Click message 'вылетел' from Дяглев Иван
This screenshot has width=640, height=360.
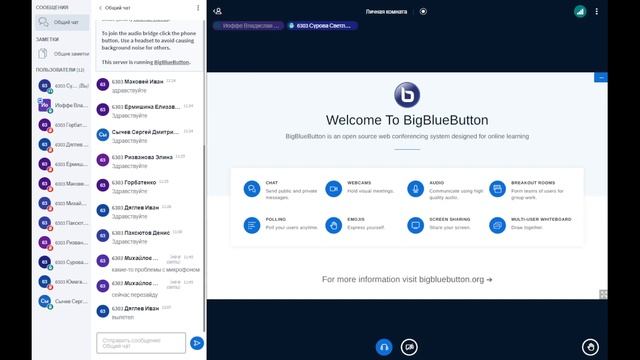(123, 317)
